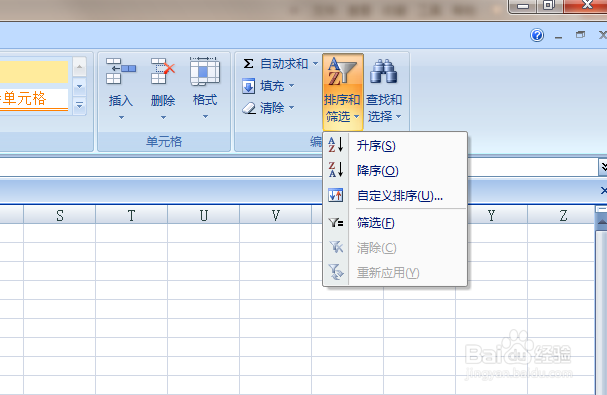Open the AutoSum (自动求和) dropdown arrow

tap(315, 63)
